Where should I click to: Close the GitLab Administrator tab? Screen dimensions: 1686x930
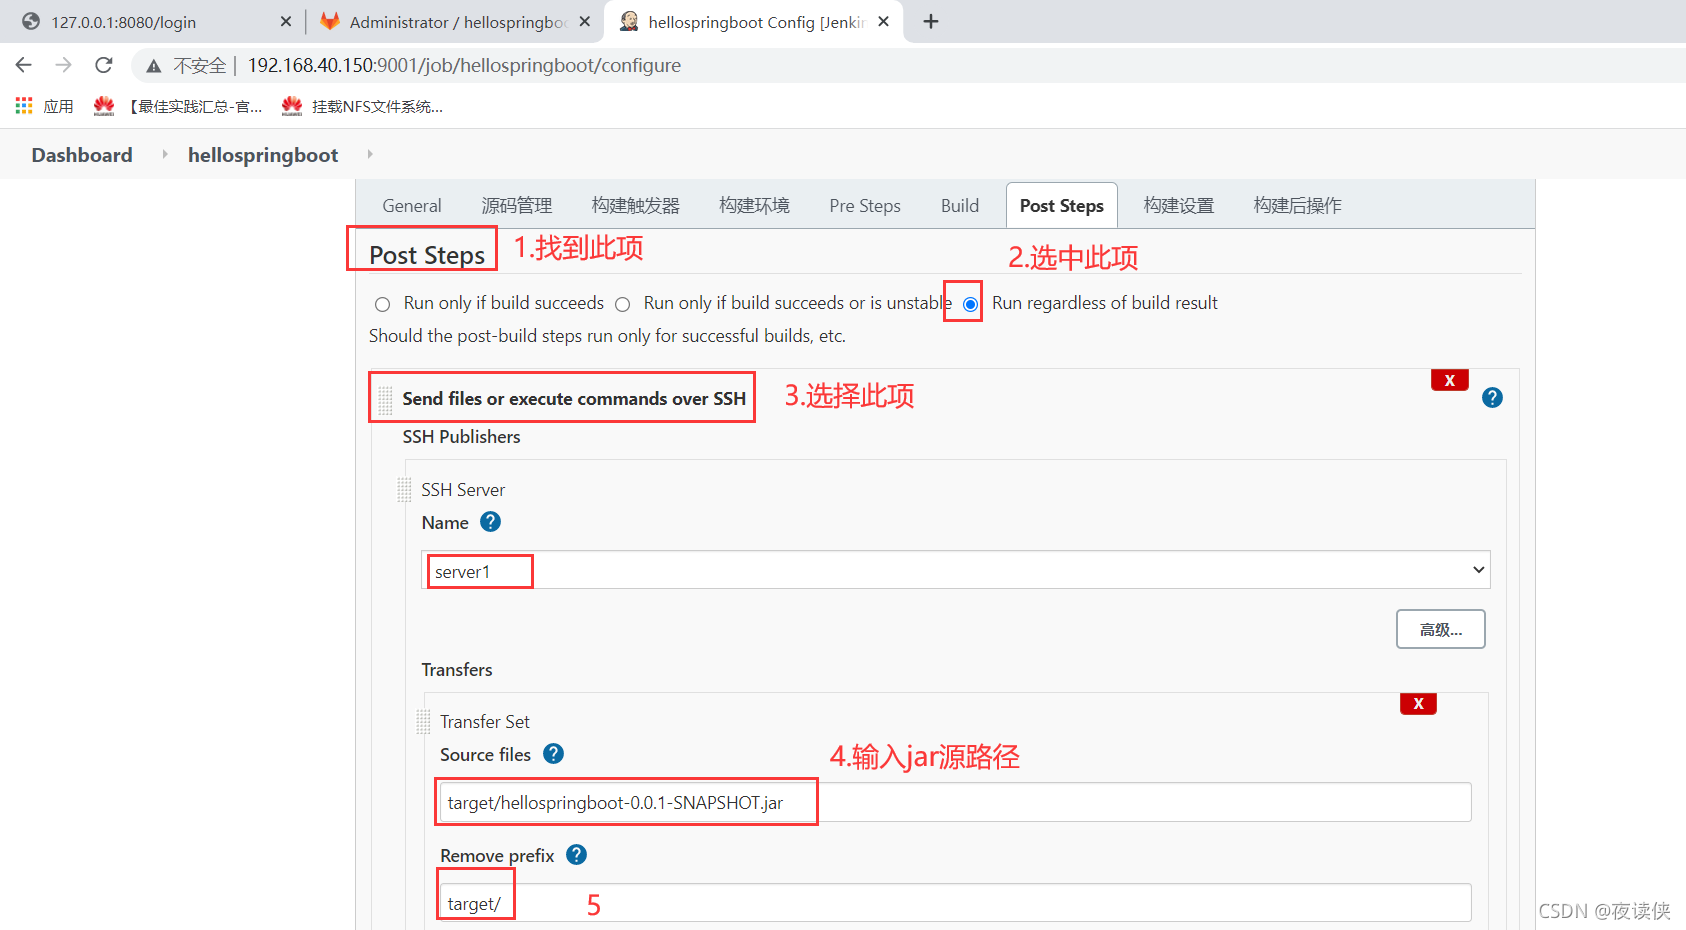tap(585, 21)
